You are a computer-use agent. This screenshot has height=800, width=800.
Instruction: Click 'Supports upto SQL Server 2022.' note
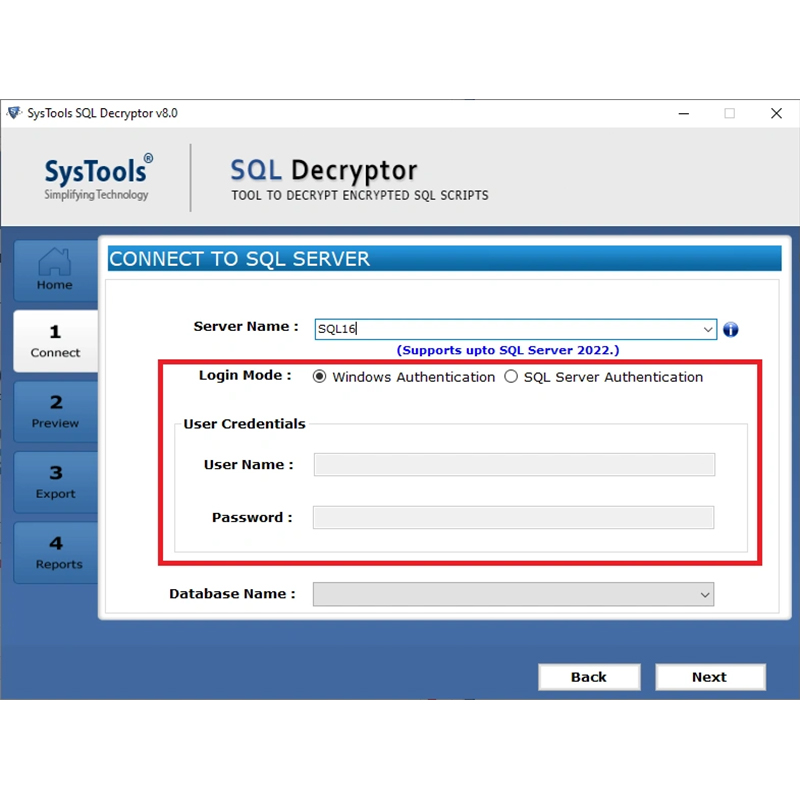click(508, 350)
